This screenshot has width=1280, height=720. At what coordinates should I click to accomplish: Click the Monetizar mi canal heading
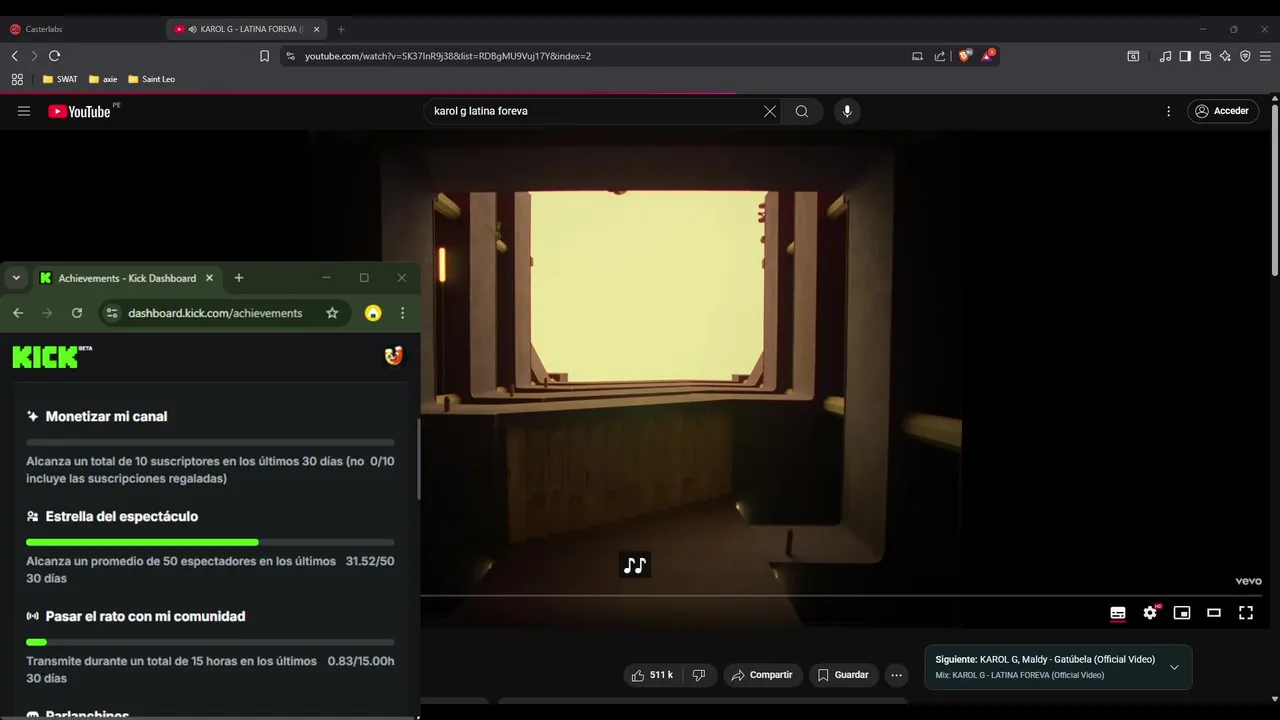pos(106,416)
